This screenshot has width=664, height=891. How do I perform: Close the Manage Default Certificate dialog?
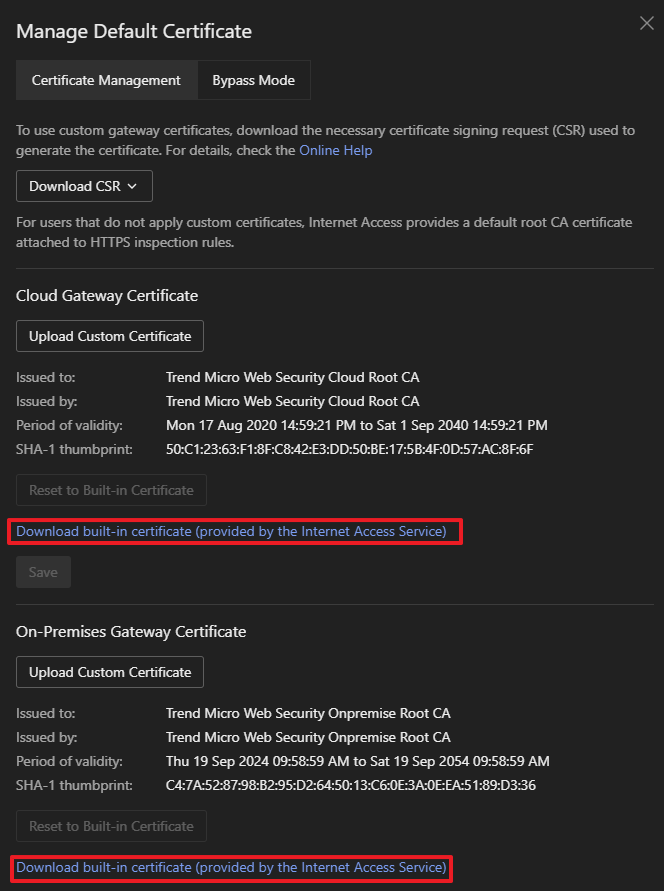646,24
